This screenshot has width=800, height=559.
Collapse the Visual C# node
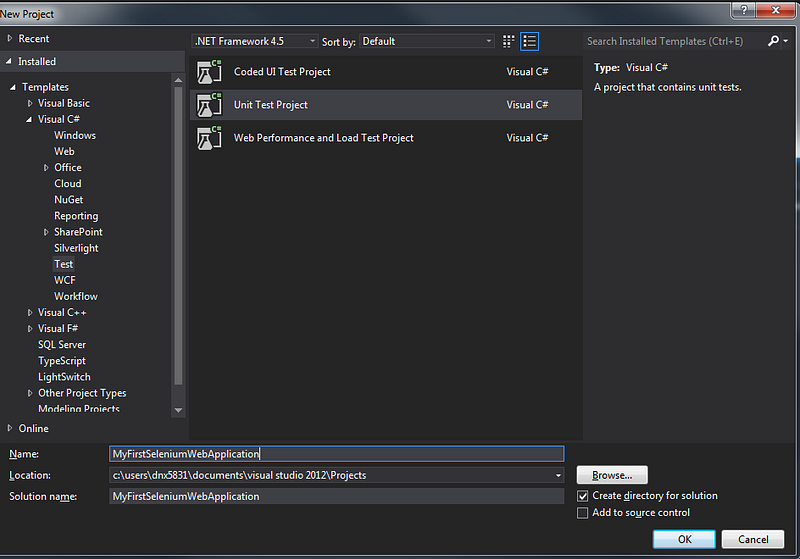(x=29, y=119)
